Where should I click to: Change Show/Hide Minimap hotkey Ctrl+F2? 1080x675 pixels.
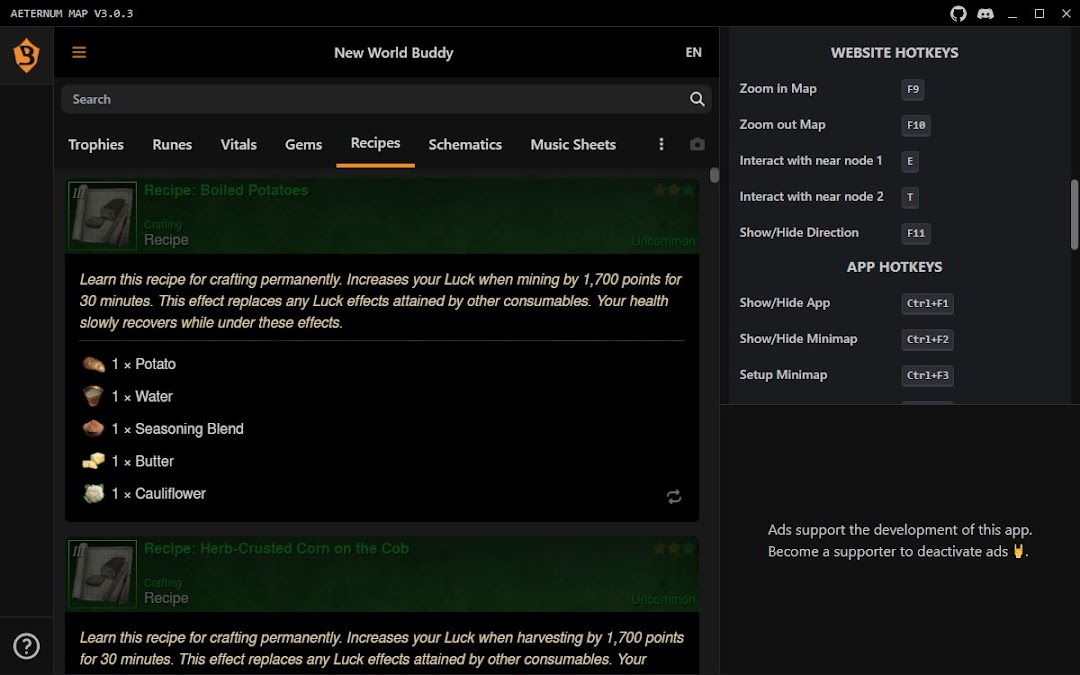click(928, 339)
